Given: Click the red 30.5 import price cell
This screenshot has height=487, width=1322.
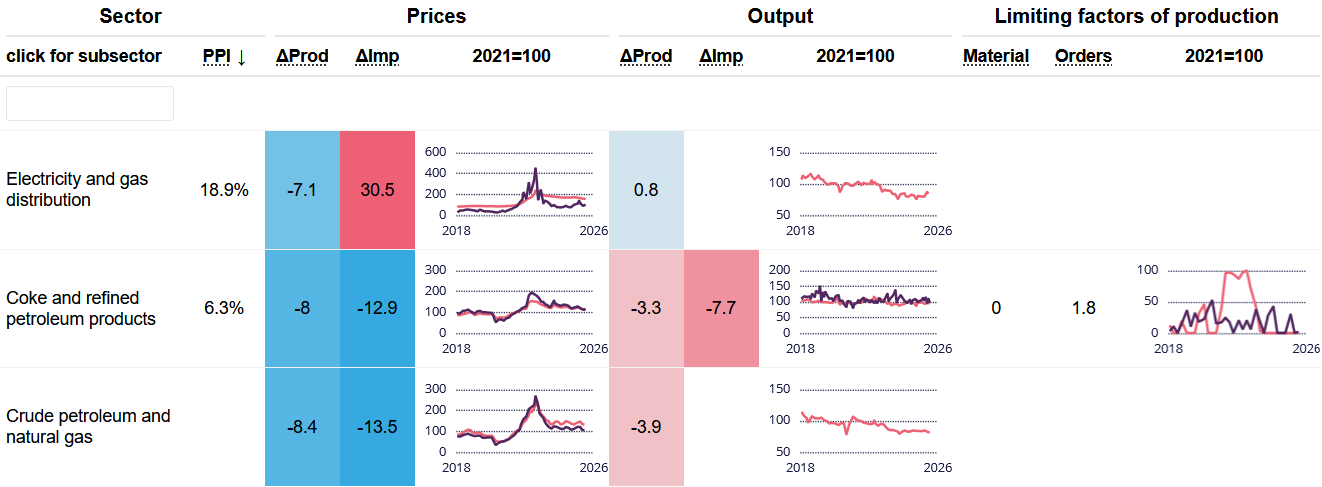Looking at the screenshot, I should click(x=377, y=190).
